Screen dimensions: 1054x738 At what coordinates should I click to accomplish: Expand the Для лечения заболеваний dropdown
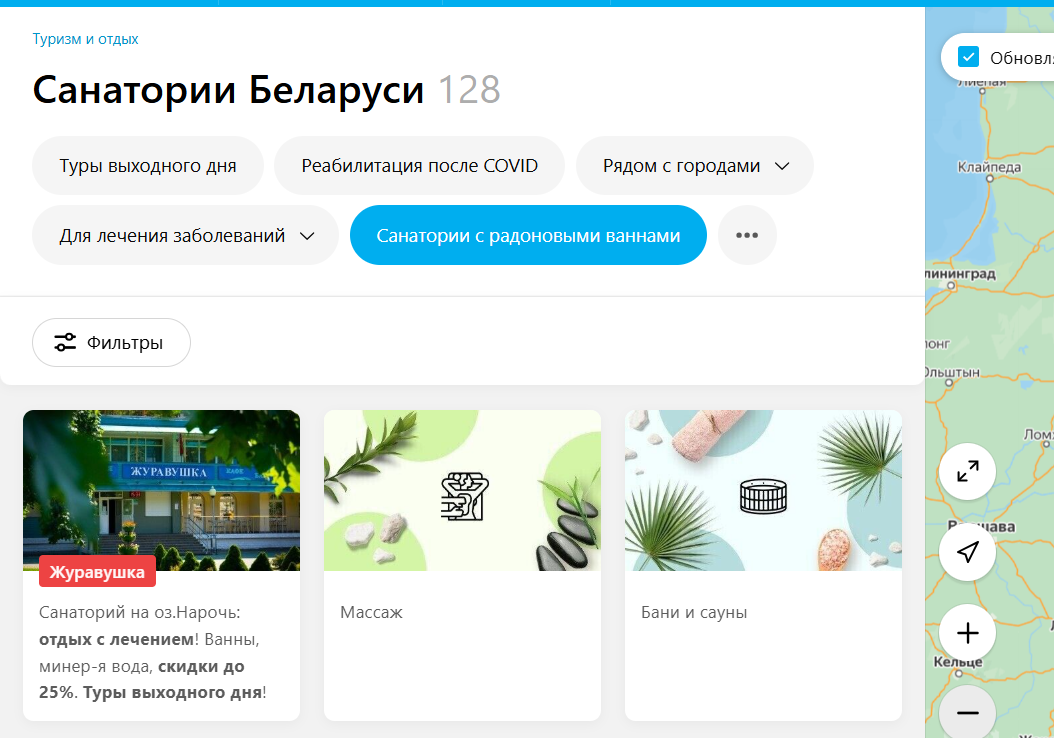click(x=186, y=235)
